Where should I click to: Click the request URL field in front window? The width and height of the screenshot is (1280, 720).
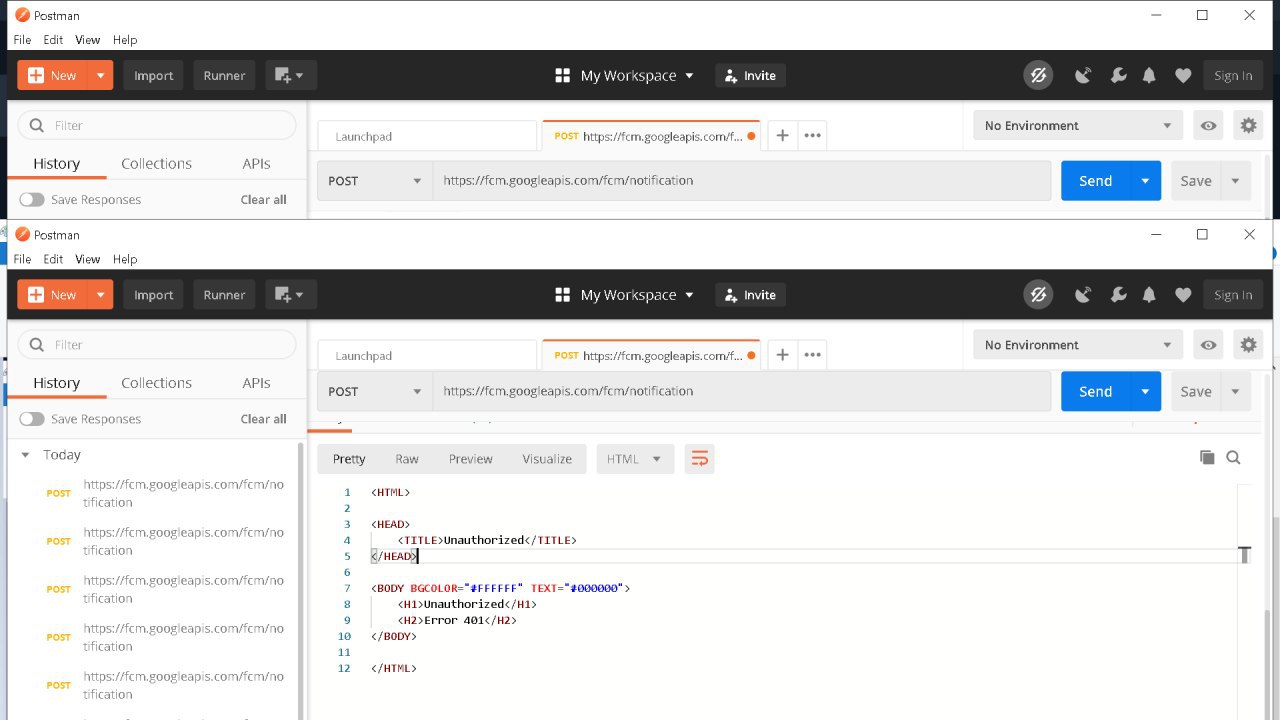point(742,392)
